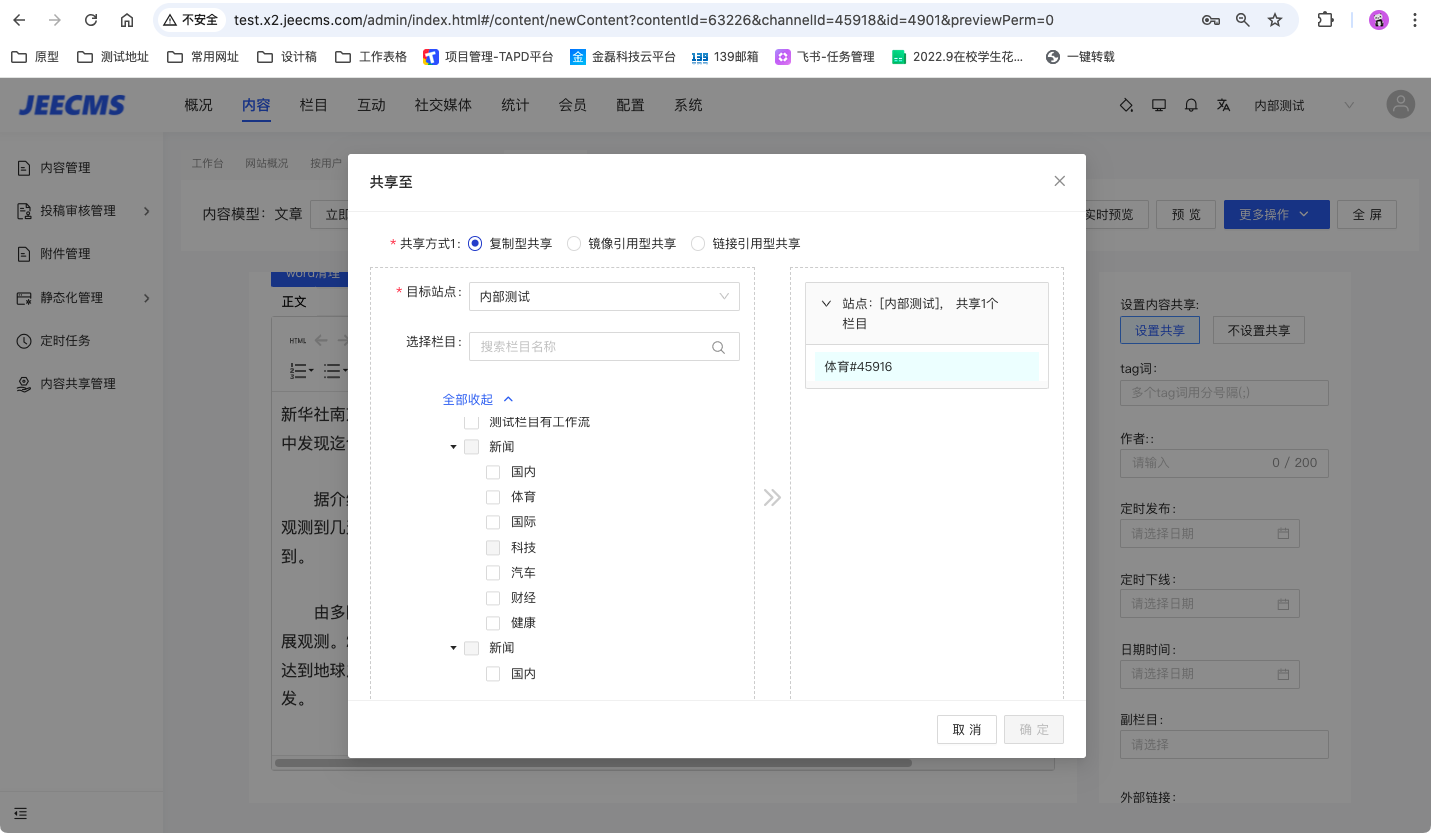Click the sidebar collapse icon at bottom left
This screenshot has width=1431, height=833.
(21, 813)
